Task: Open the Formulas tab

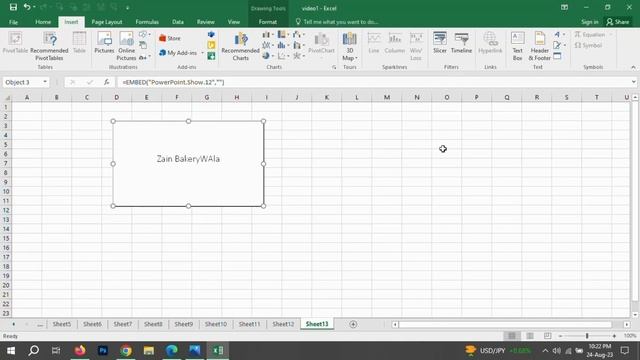Action: (147, 22)
